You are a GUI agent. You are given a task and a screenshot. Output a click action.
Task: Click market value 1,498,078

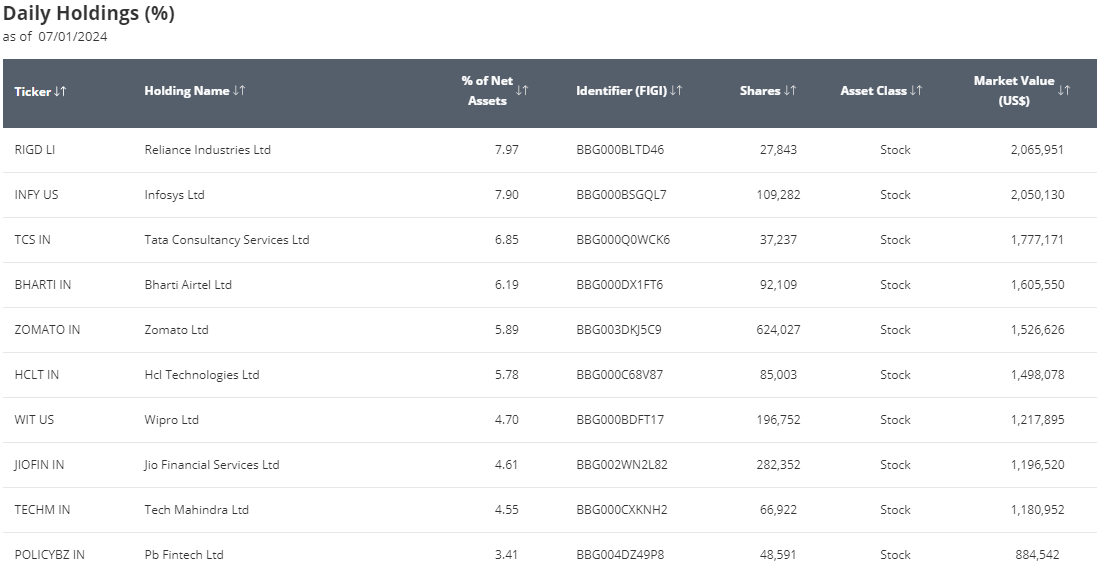click(1038, 374)
